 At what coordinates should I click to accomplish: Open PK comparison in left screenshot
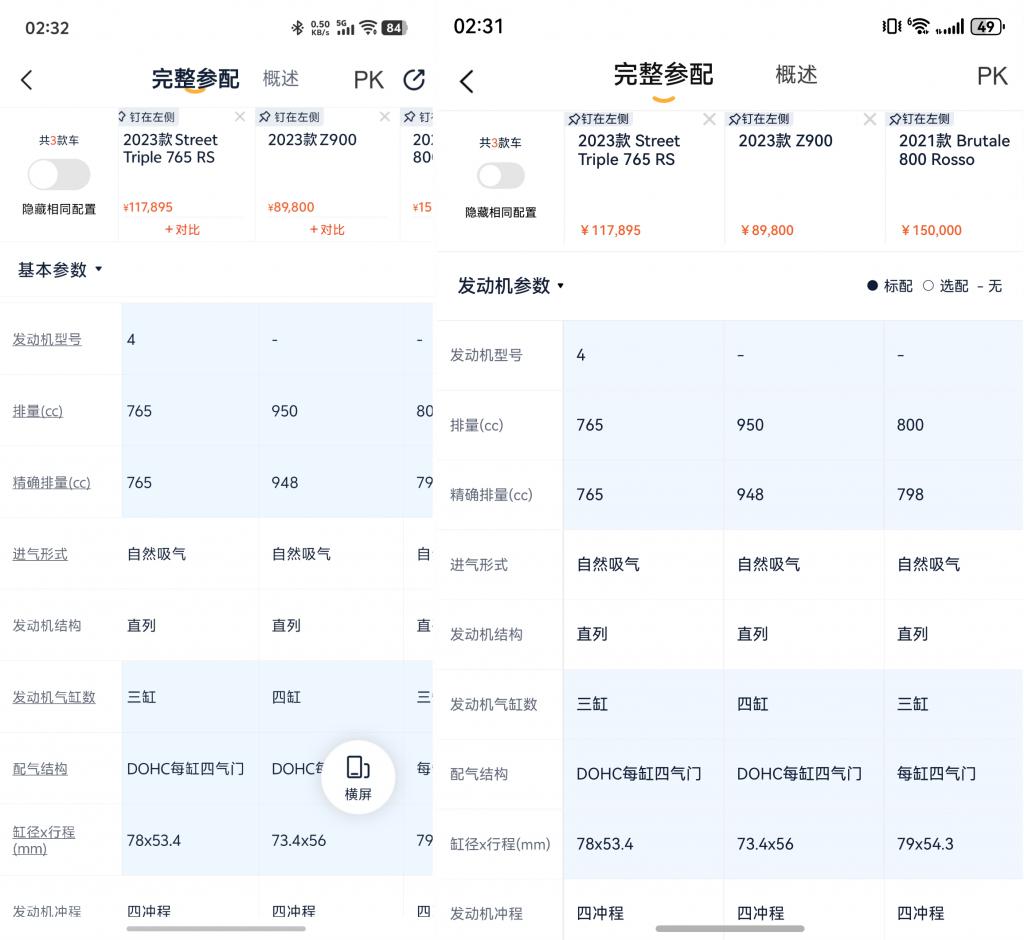pos(368,80)
